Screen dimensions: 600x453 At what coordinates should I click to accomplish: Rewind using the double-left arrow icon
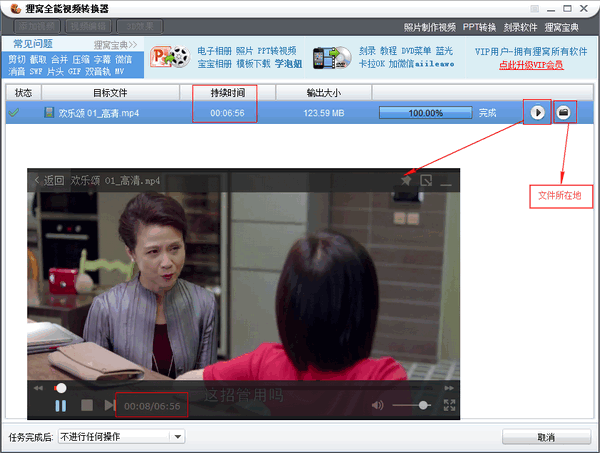coord(38,388)
